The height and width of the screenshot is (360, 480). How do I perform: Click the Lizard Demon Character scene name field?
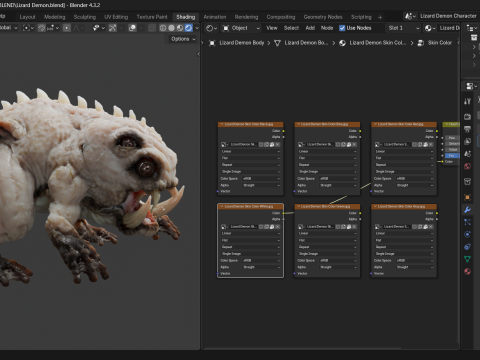(448, 16)
